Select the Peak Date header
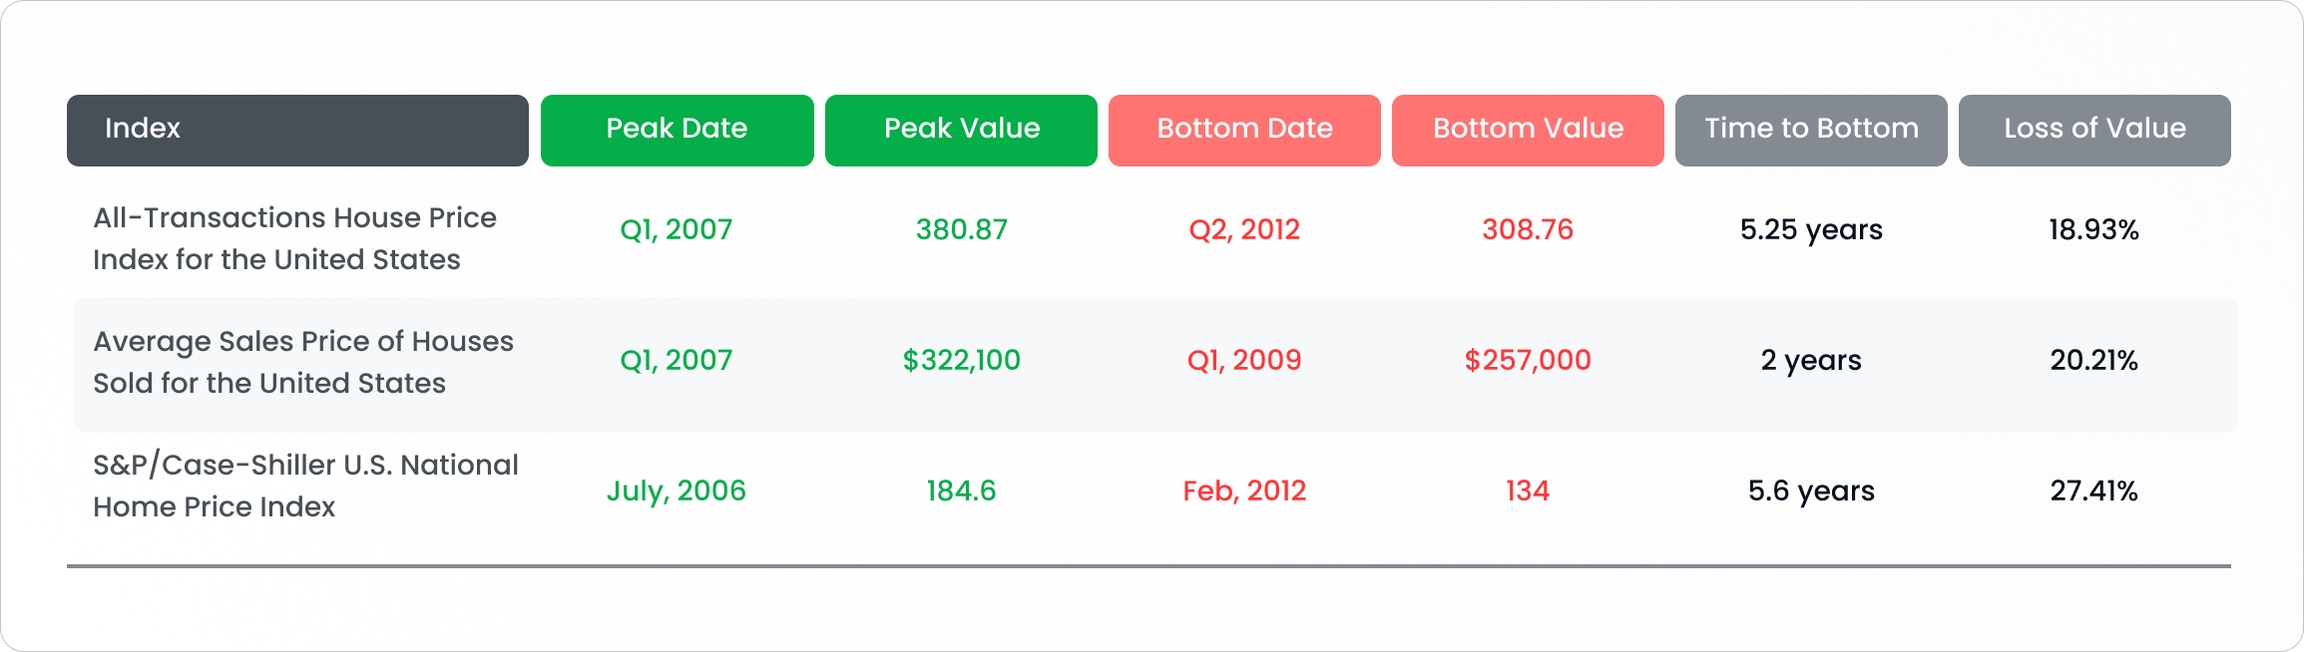Image resolution: width=2304 pixels, height=652 pixels. tap(677, 130)
